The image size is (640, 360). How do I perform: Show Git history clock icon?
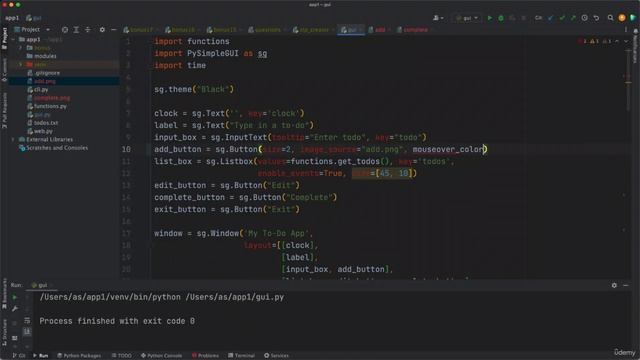[584, 18]
